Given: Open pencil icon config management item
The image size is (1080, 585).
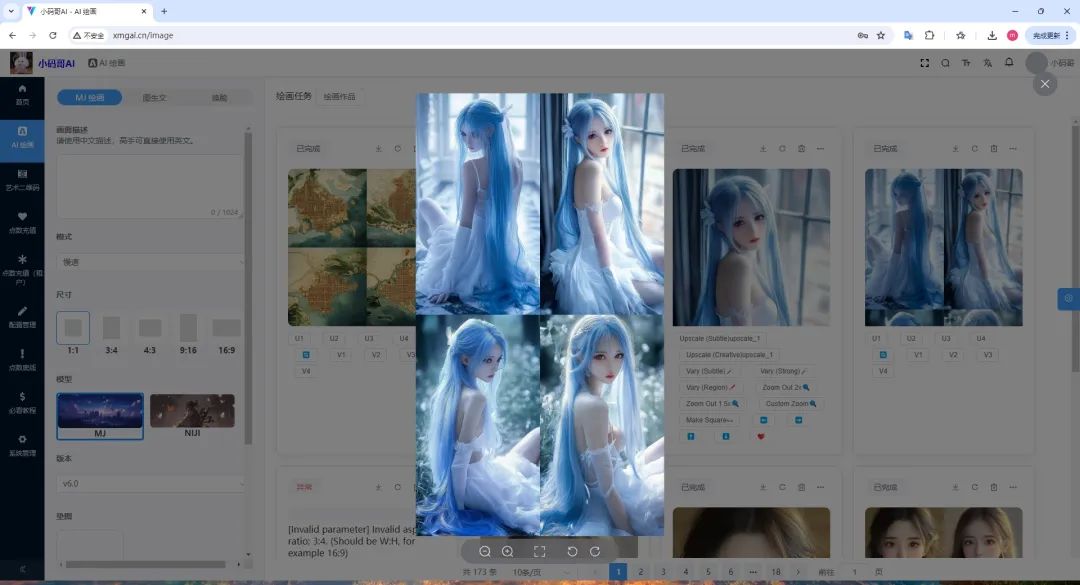Looking at the screenshot, I should click(x=22, y=317).
